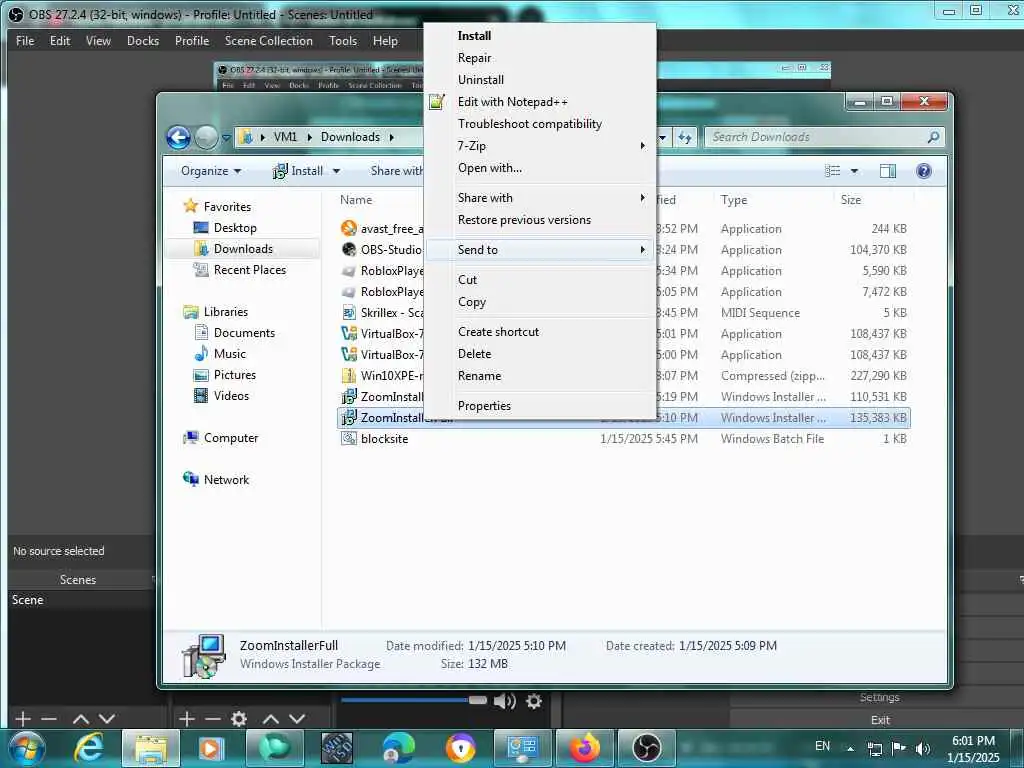Expand the Send to submenu

[539, 249]
